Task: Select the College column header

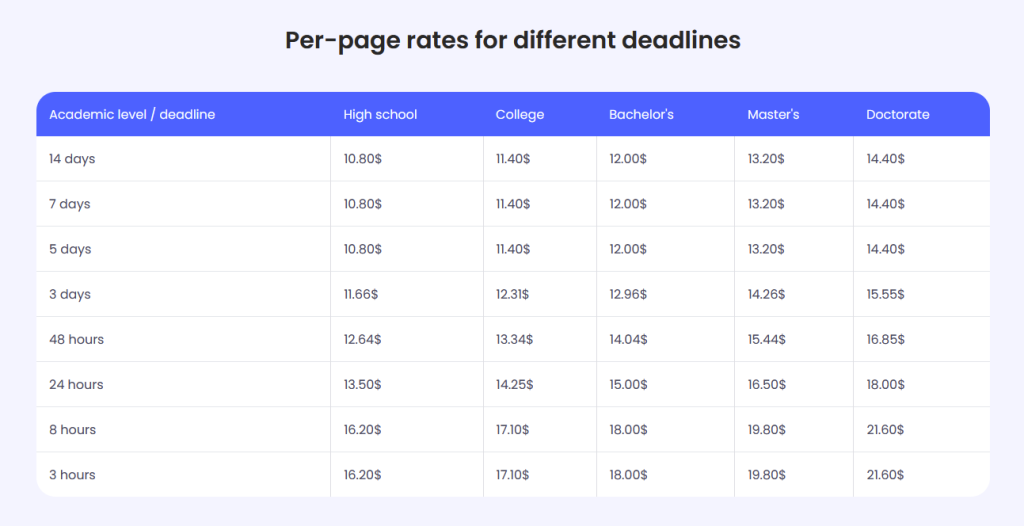Action: tap(520, 115)
